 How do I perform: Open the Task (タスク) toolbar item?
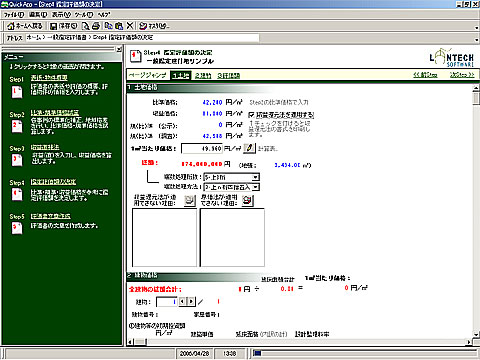pos(154,26)
